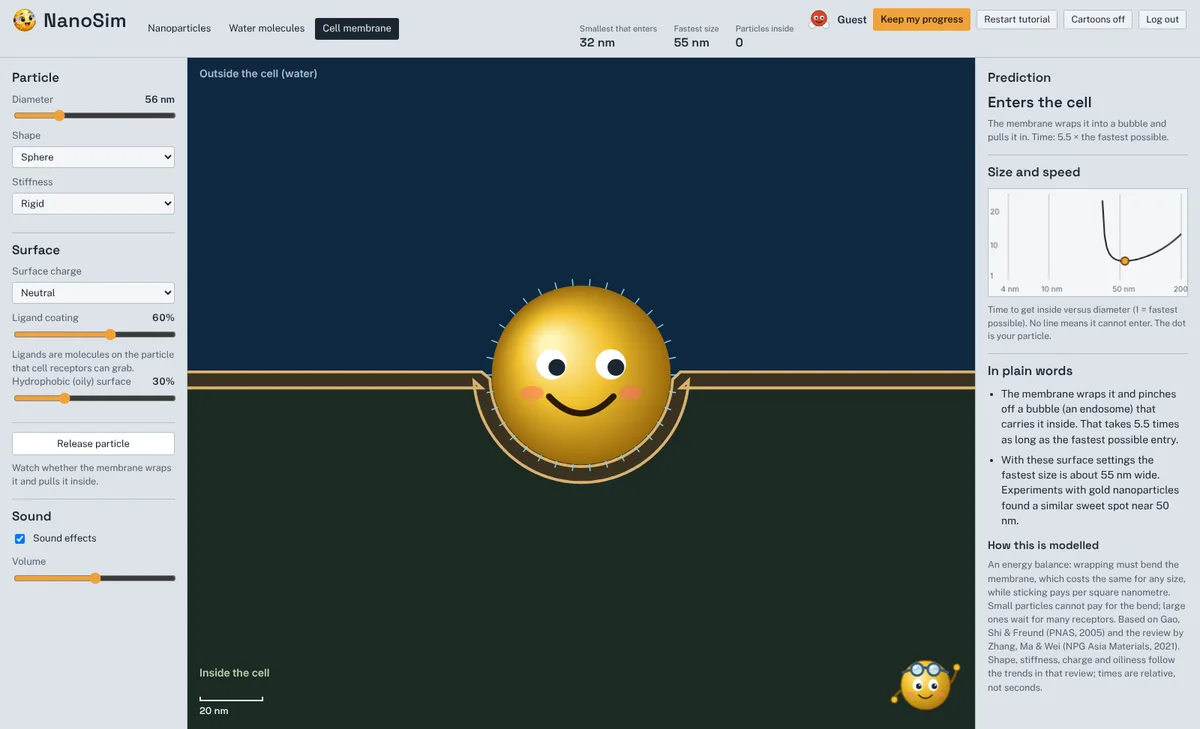Open the Stiffness dropdown
Image resolution: width=1200 pixels, height=729 pixels.
pyautogui.click(x=93, y=203)
